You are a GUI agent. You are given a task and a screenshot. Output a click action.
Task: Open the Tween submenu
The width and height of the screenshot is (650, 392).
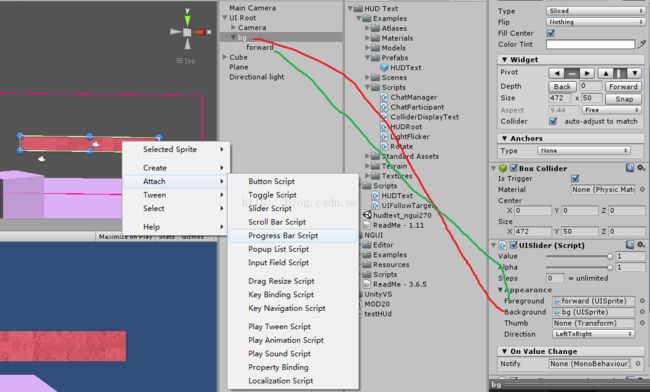176,195
